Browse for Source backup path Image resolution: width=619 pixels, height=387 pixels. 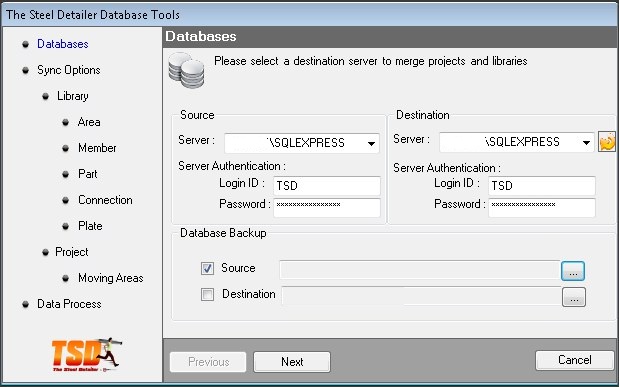click(x=573, y=271)
